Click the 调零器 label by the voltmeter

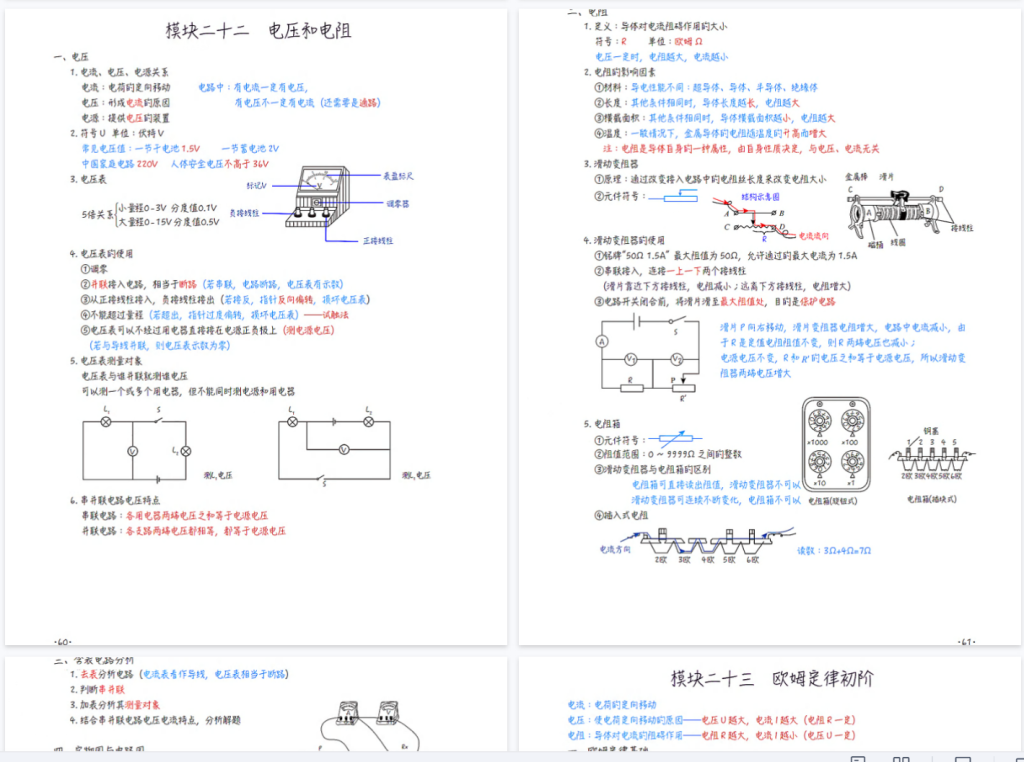point(397,204)
